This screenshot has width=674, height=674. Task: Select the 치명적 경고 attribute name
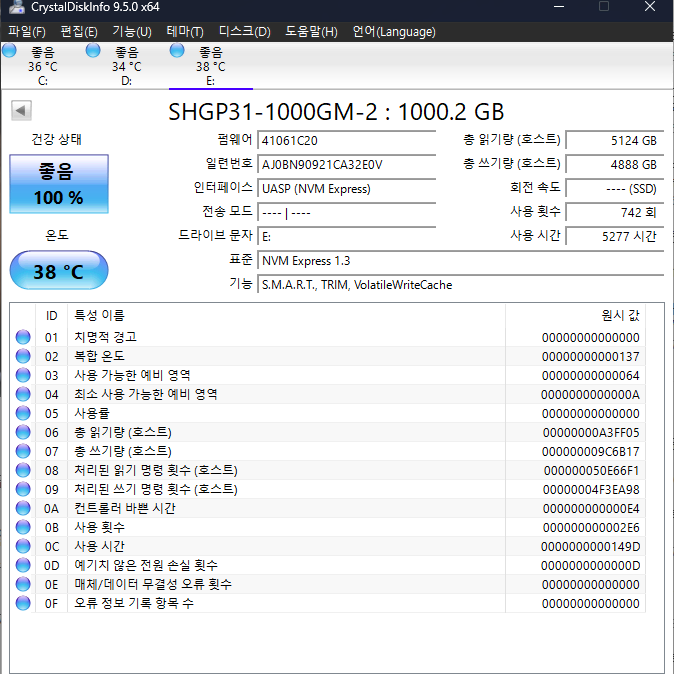105,337
